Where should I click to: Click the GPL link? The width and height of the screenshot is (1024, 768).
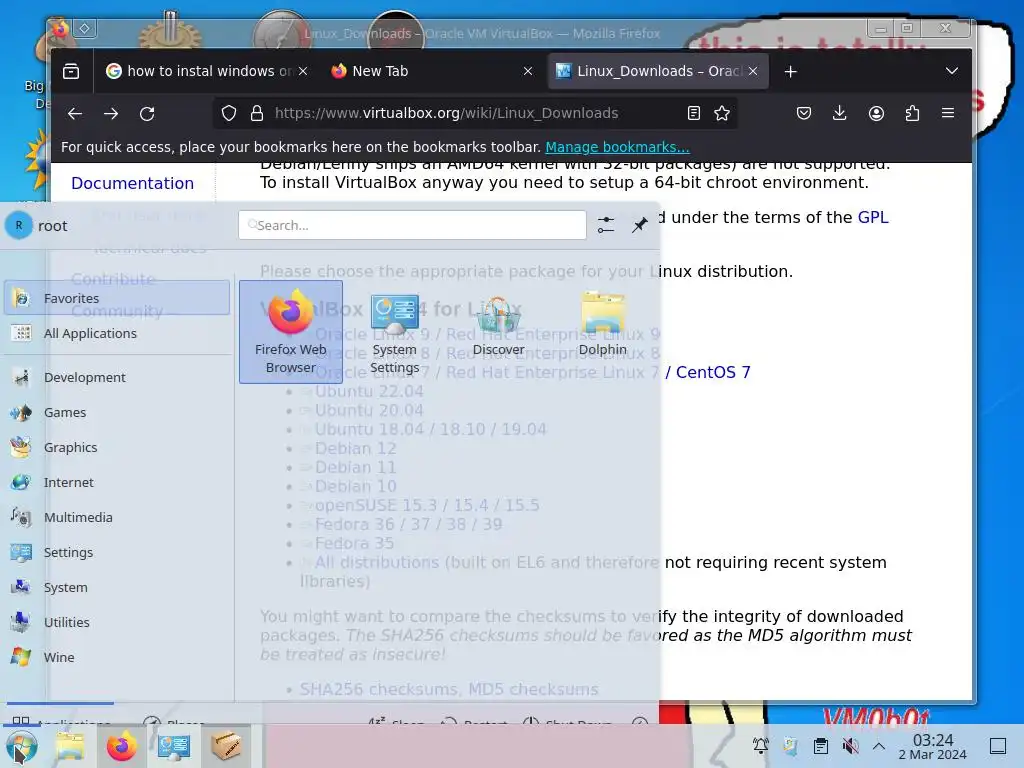[873, 217]
